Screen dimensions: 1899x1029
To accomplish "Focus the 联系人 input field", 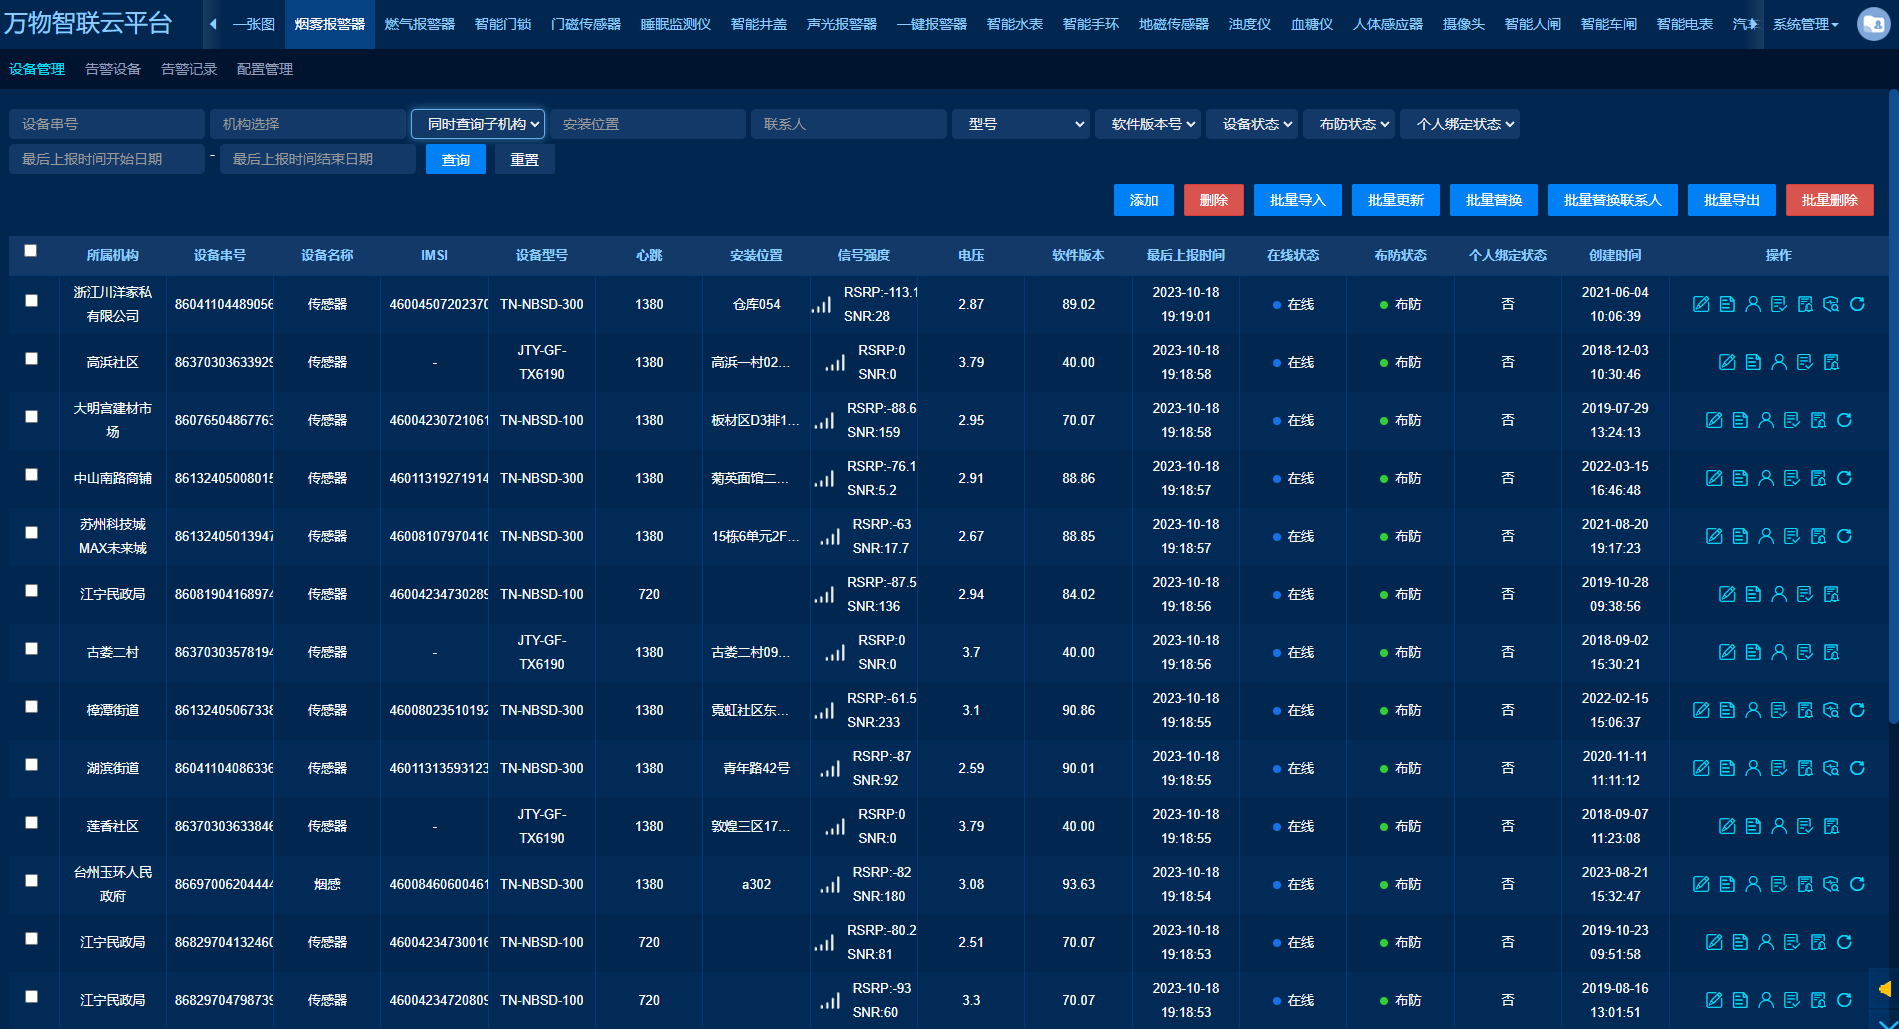I will point(849,124).
